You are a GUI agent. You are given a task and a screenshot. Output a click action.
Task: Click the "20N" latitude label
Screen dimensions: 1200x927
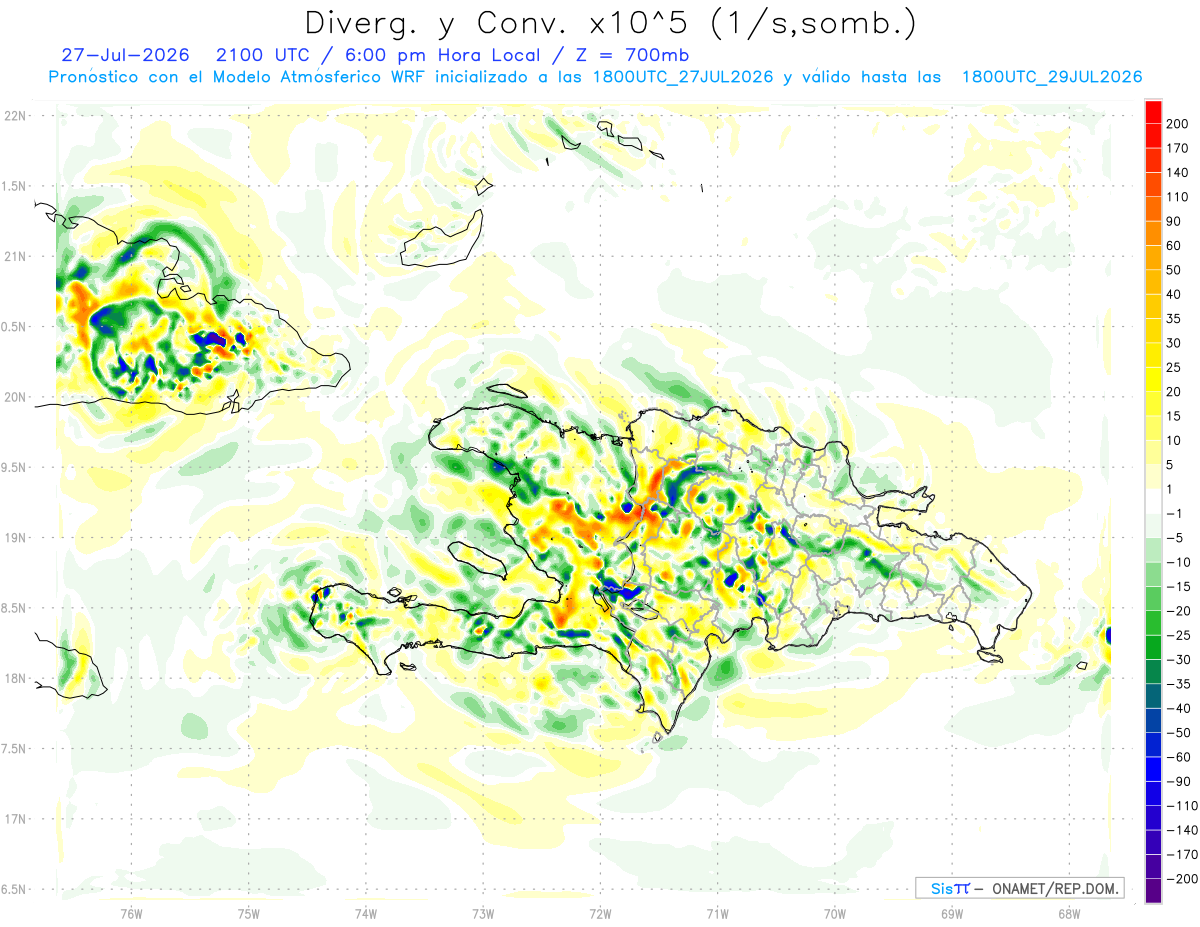(15, 397)
